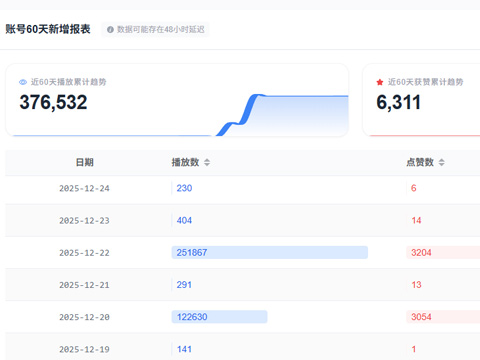Click the 播放数 column header
Image resolution: width=480 pixels, height=360 pixels.
tap(185, 162)
